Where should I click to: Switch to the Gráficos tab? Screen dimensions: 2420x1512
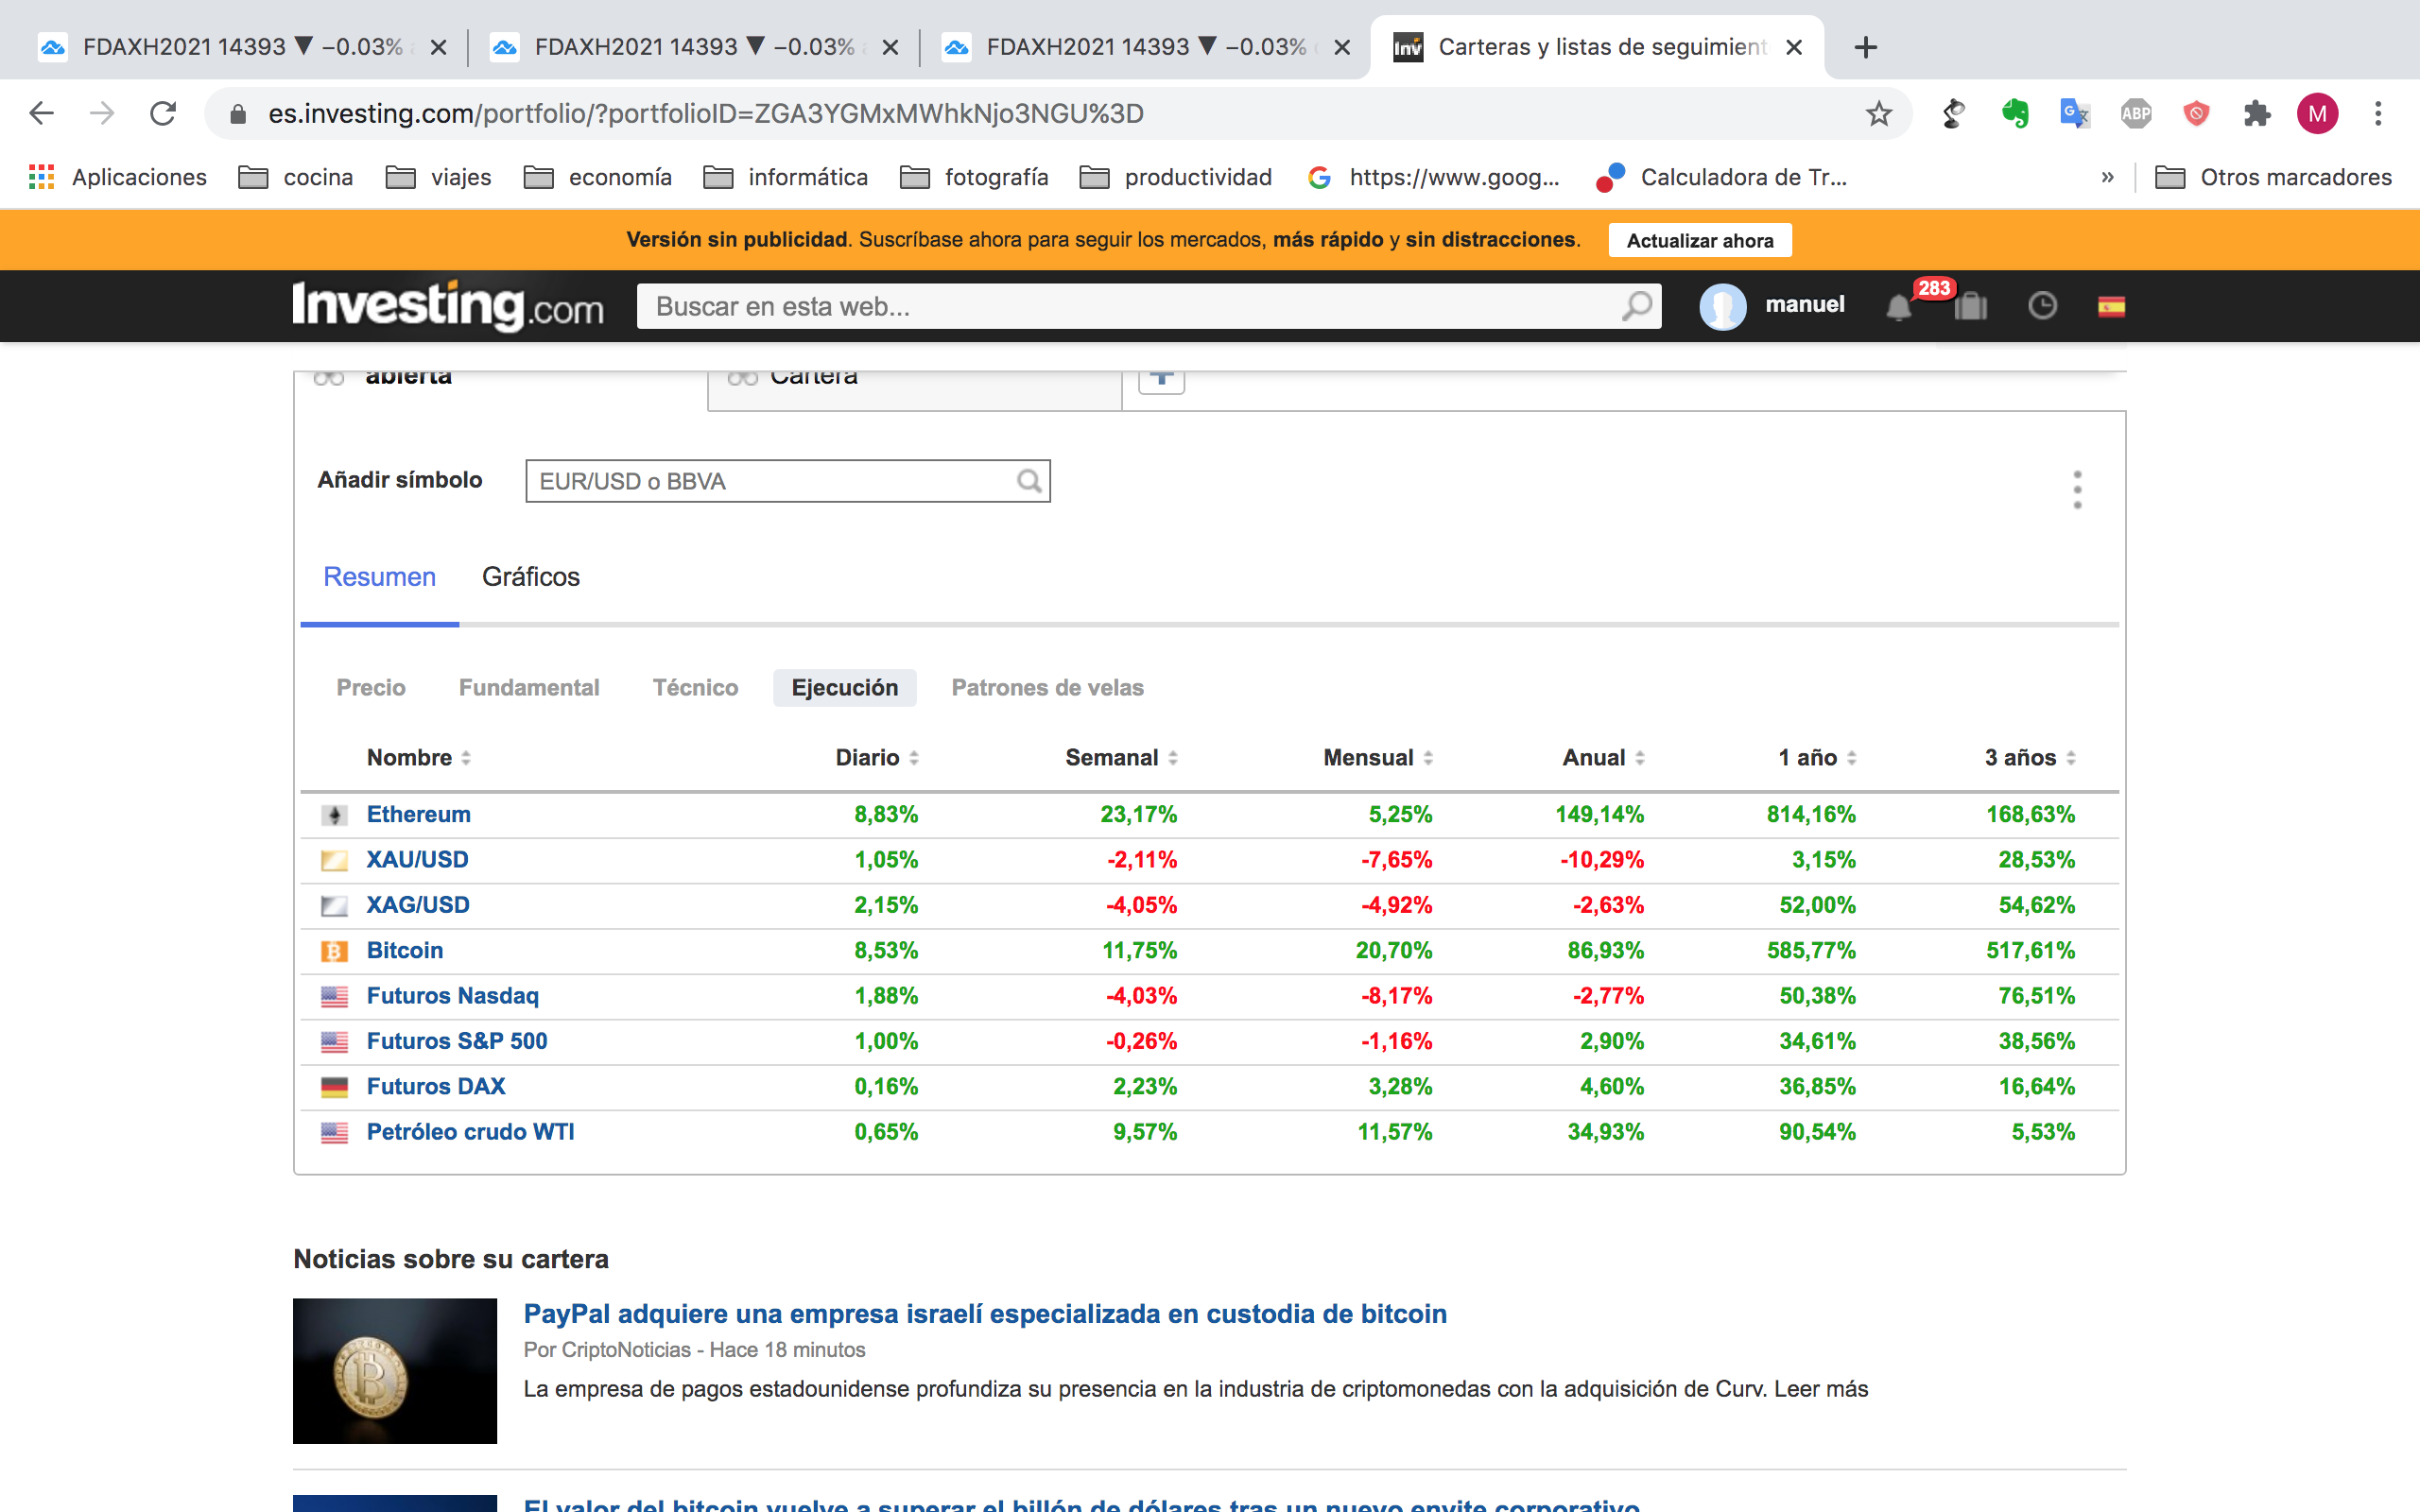530,577
